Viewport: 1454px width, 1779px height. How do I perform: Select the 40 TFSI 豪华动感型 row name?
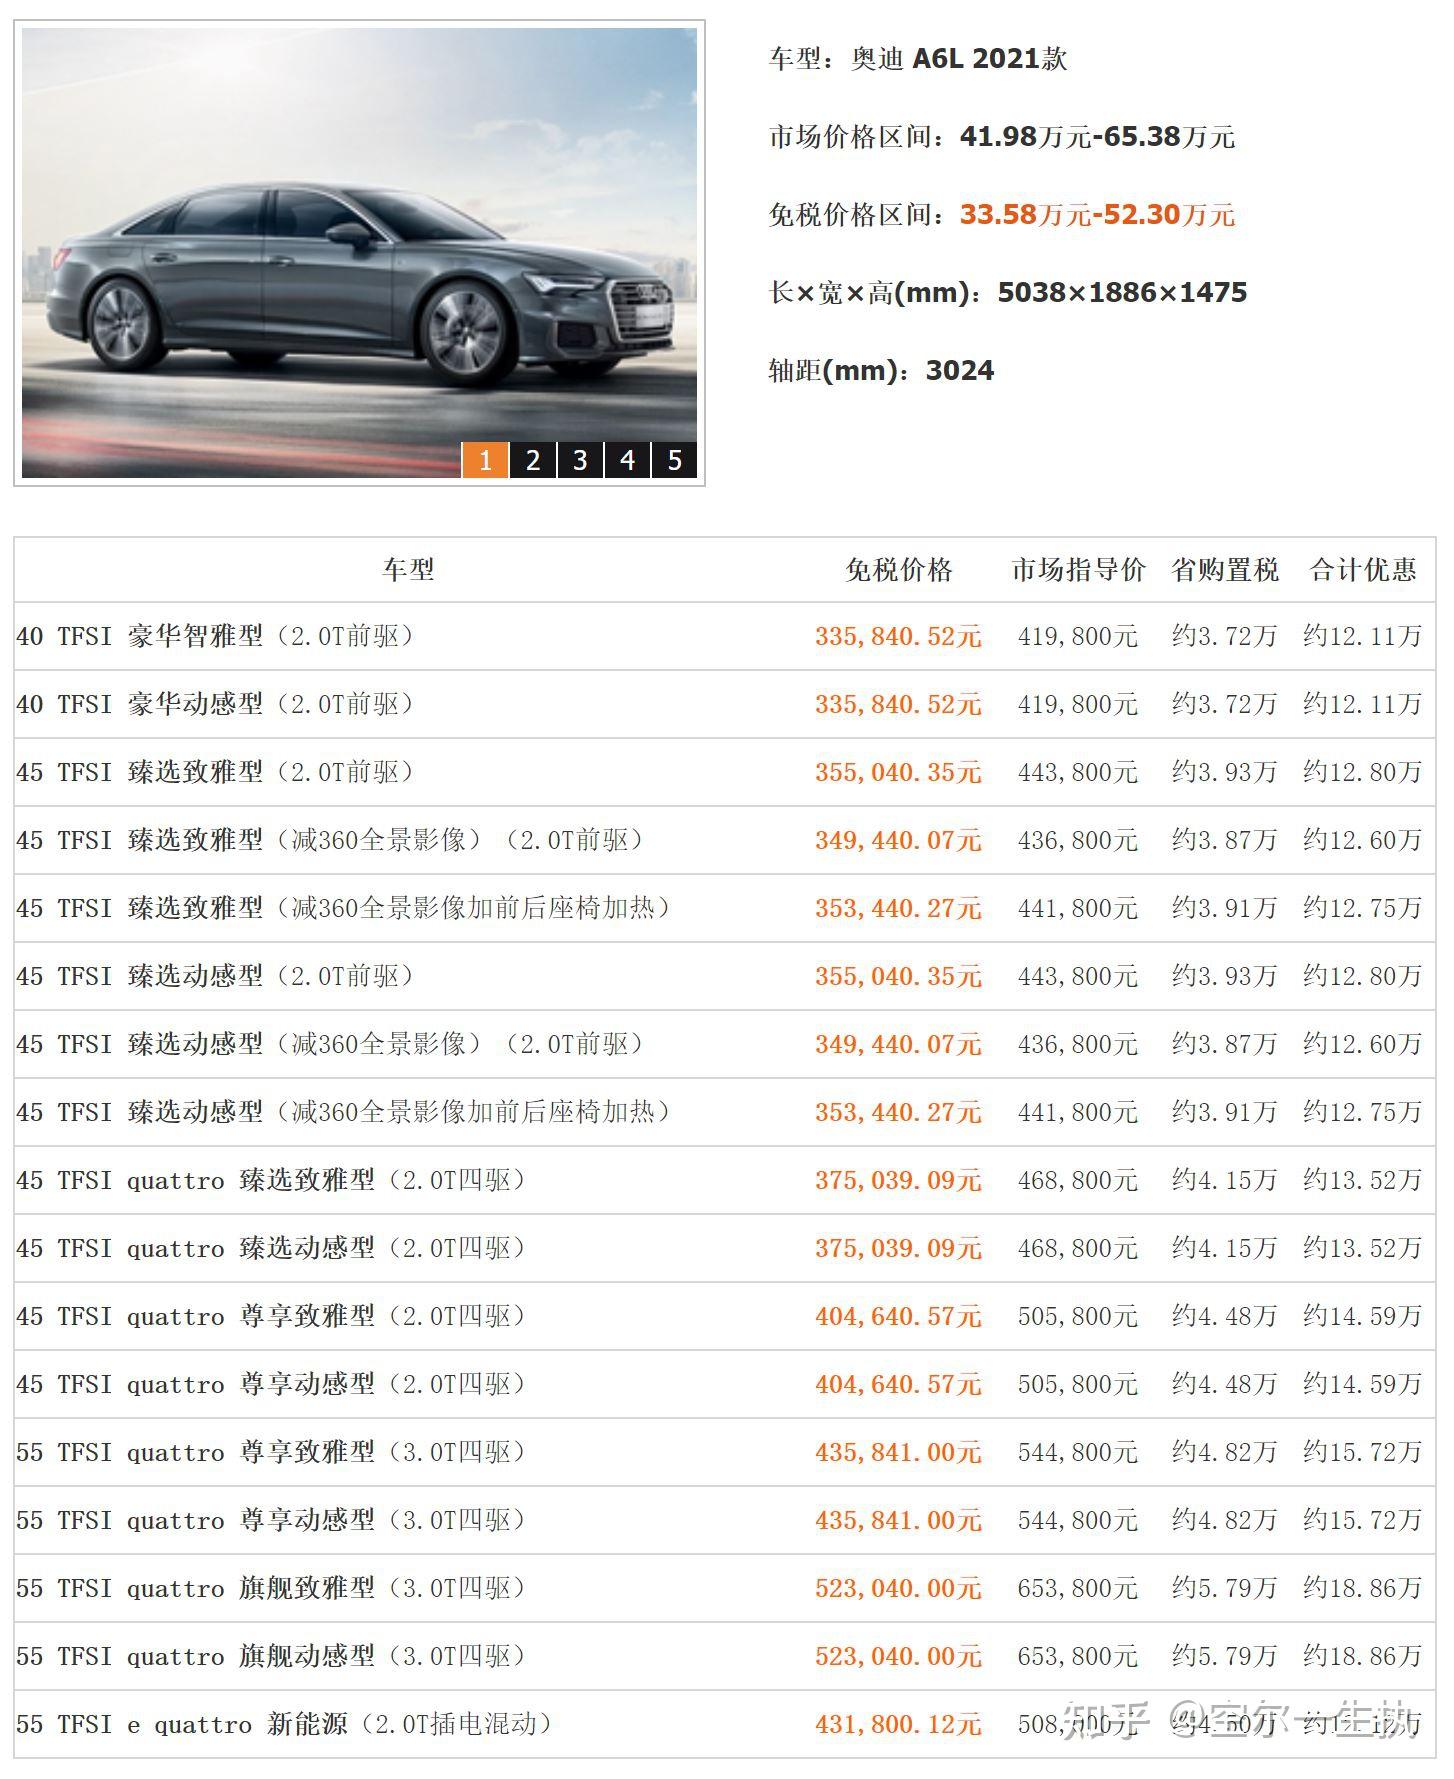(x=215, y=704)
